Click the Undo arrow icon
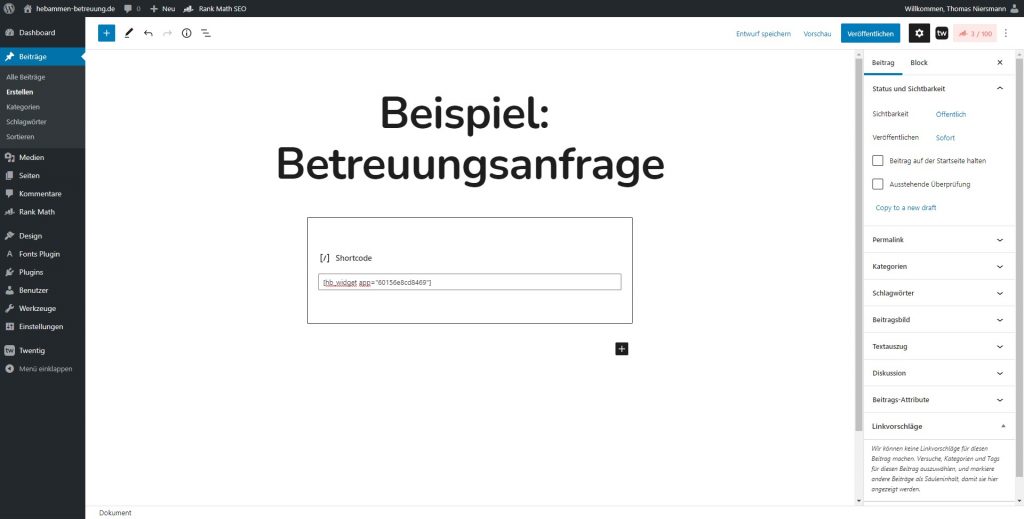The width and height of the screenshot is (1024, 519). [x=148, y=33]
